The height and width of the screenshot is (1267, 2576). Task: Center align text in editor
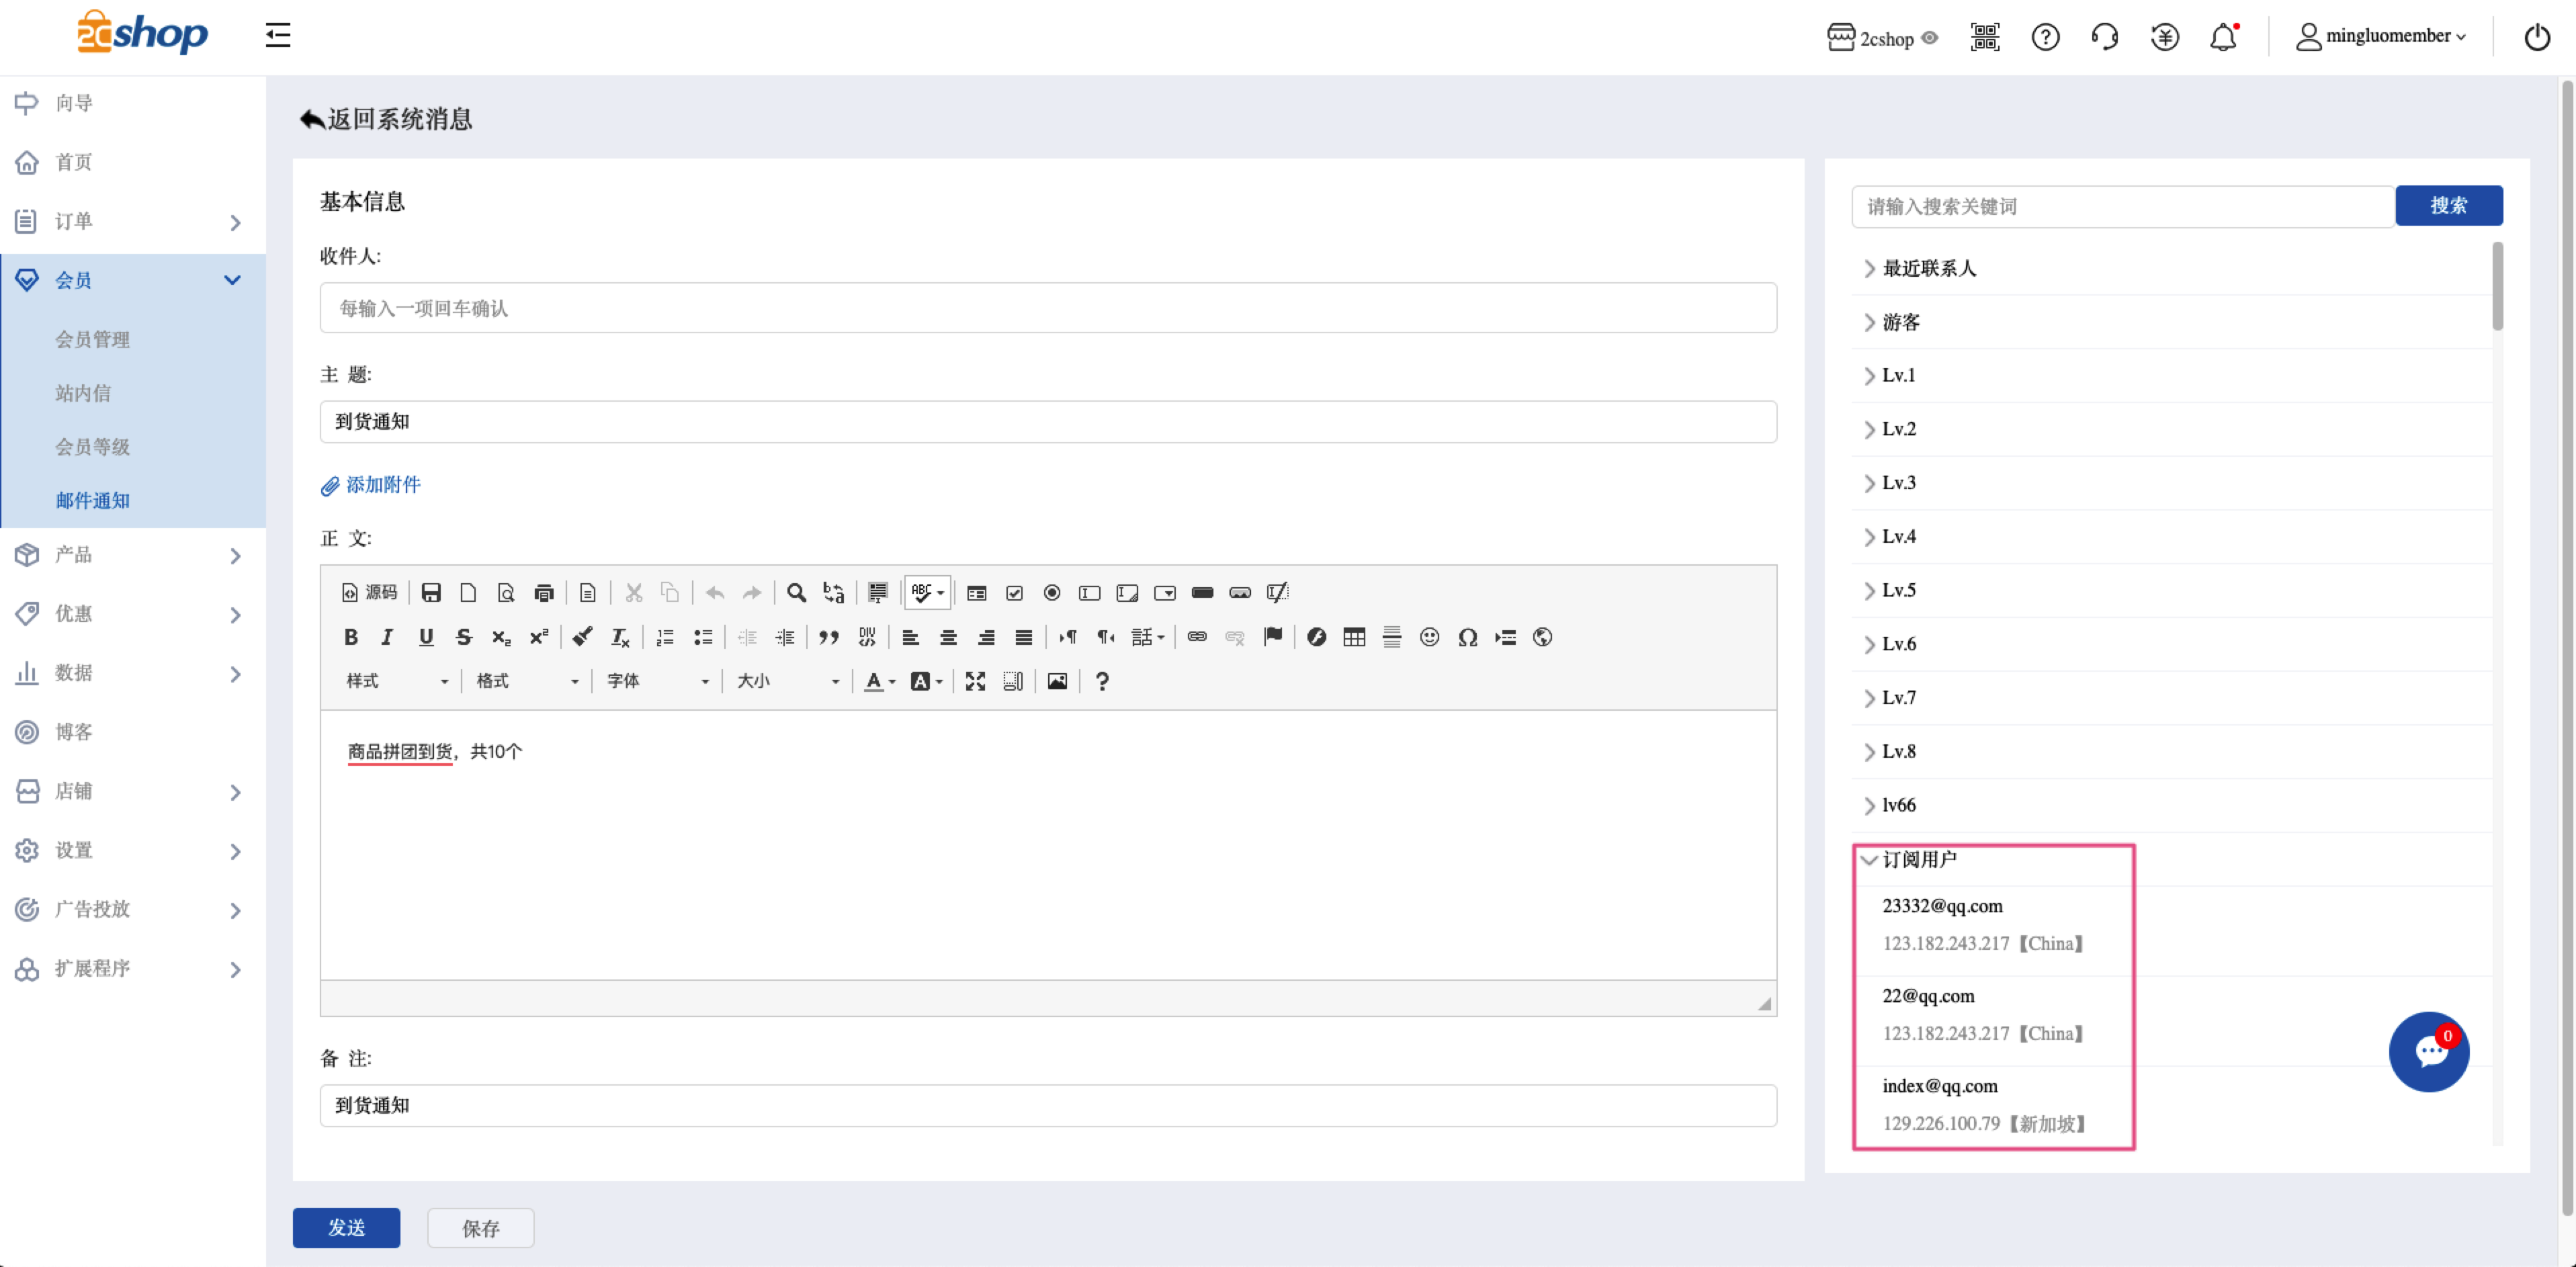948,637
